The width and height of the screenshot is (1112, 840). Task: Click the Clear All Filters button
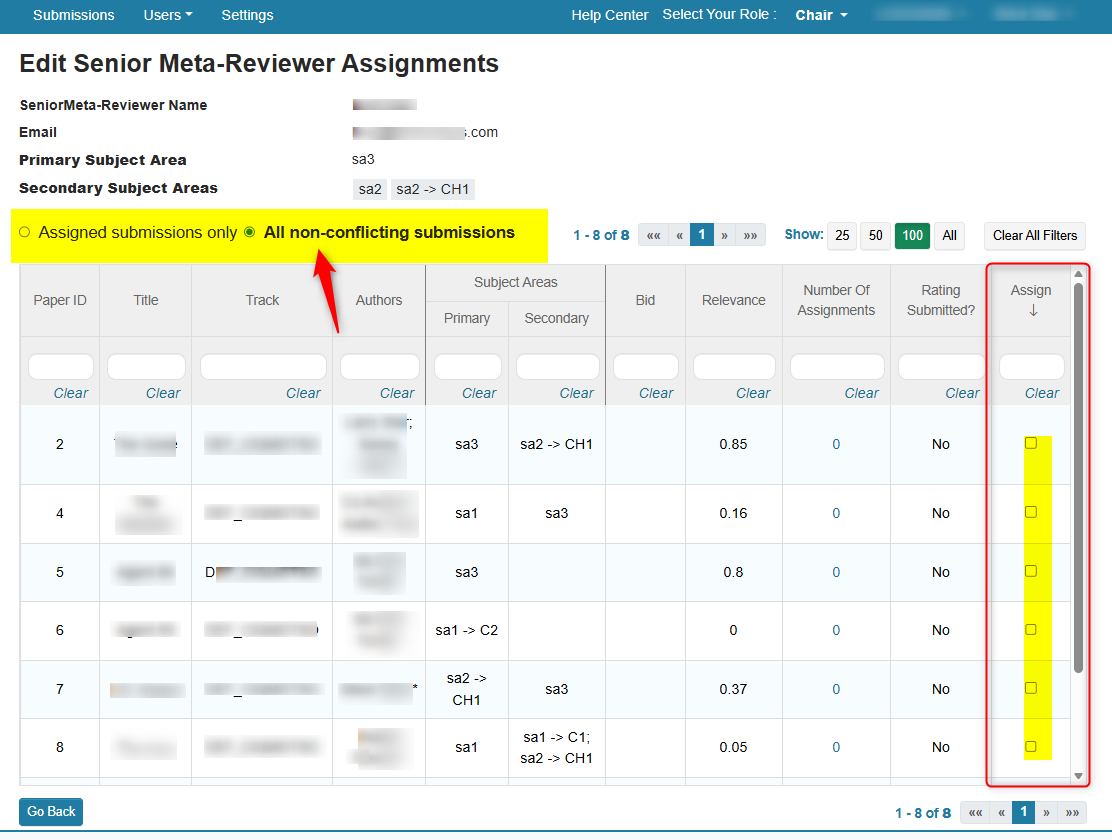pyautogui.click(x=1034, y=235)
